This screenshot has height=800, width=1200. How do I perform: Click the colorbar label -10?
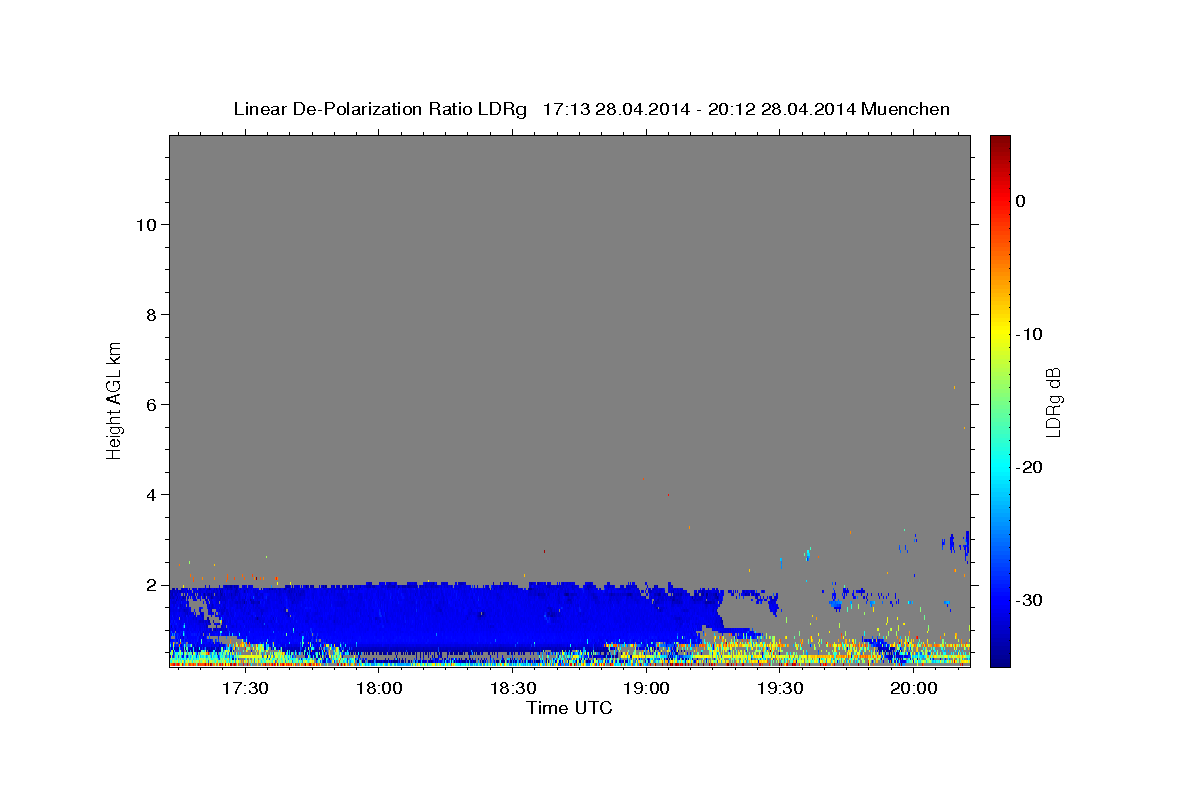(1029, 334)
